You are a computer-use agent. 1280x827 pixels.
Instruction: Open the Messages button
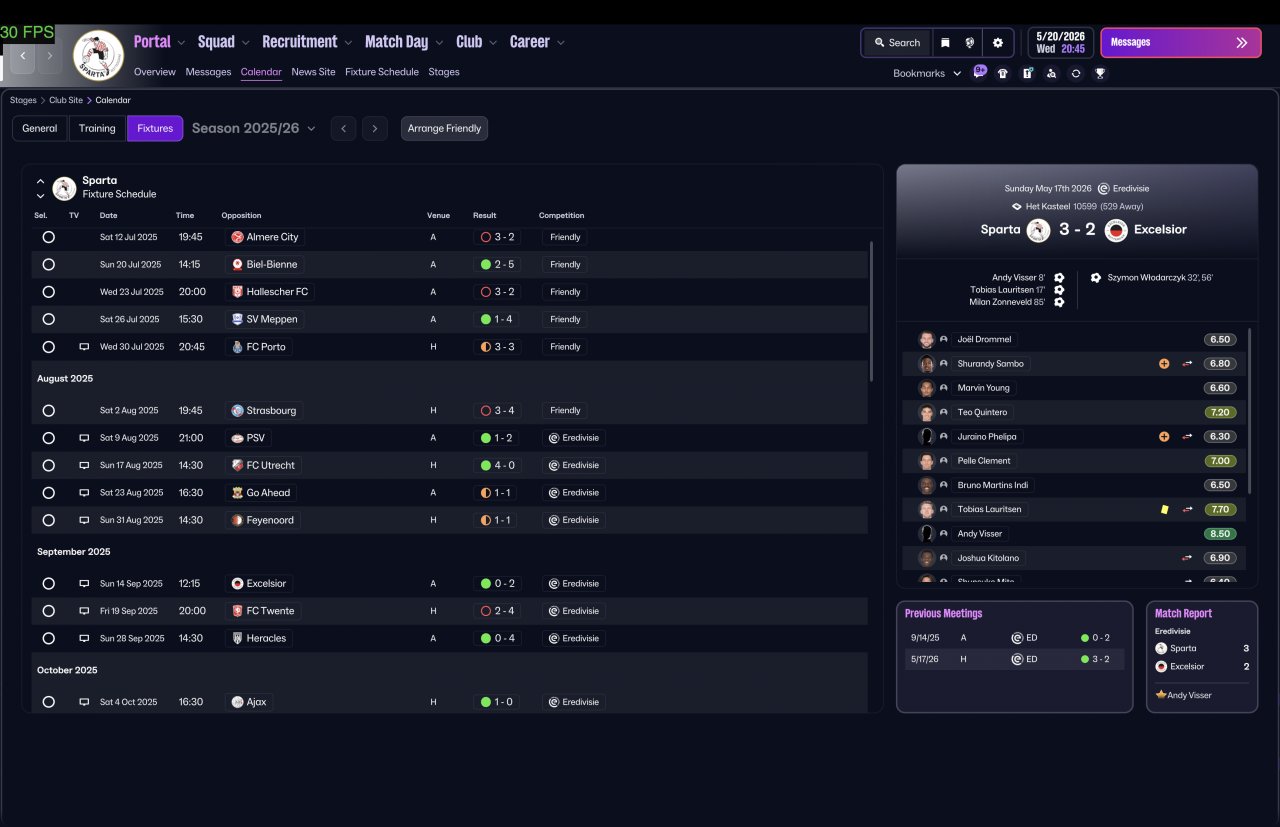coord(1180,43)
